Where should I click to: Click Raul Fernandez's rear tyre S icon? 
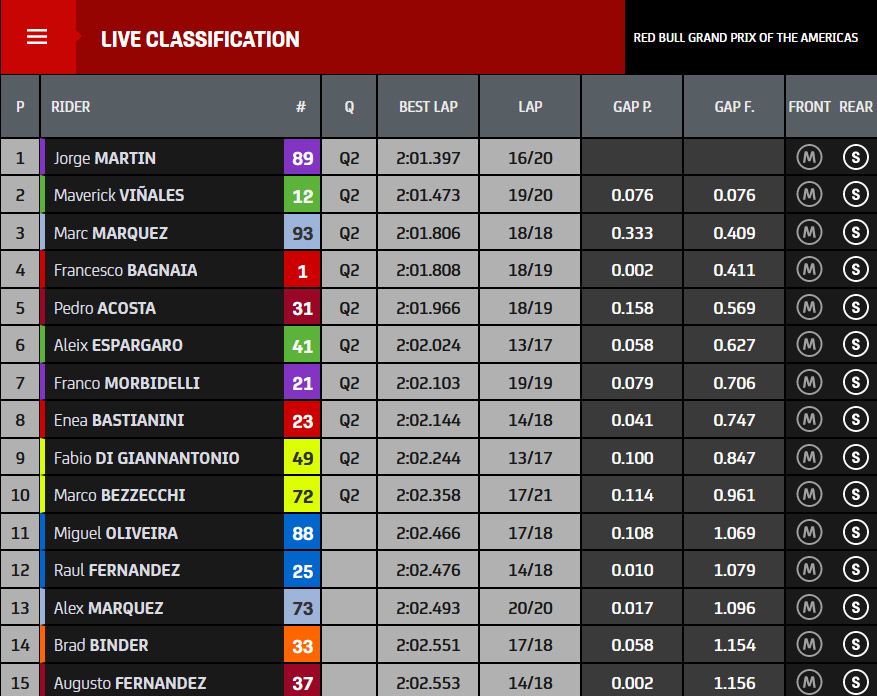[x=855, y=570]
